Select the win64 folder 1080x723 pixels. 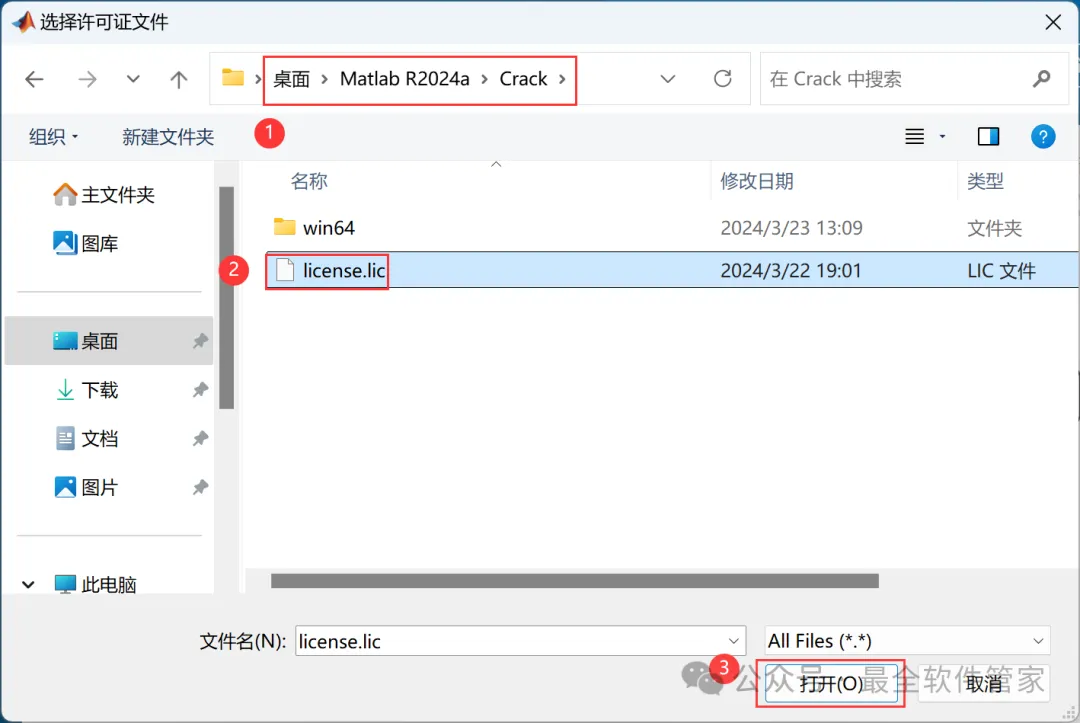pyautogui.click(x=329, y=228)
